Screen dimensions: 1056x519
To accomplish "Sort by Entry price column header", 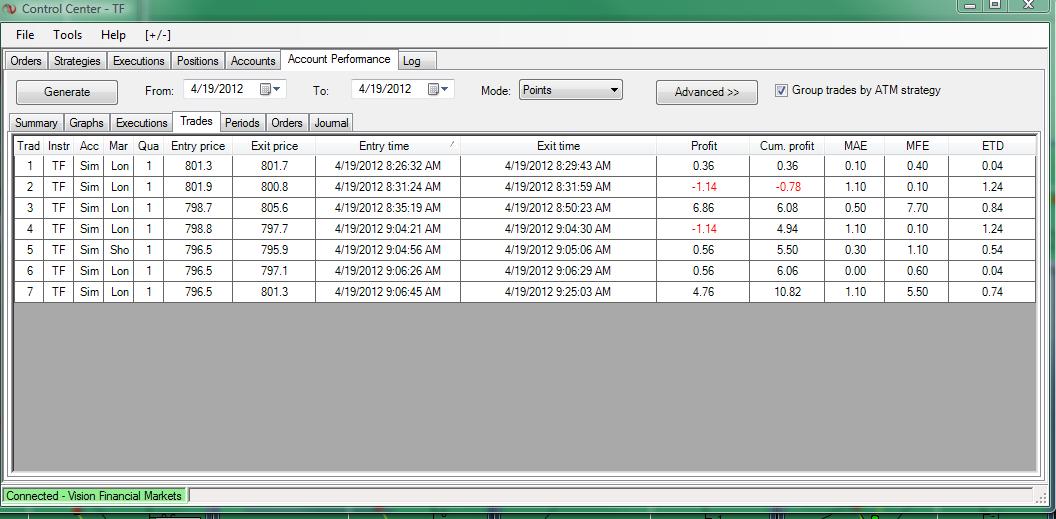I will pyautogui.click(x=198, y=146).
